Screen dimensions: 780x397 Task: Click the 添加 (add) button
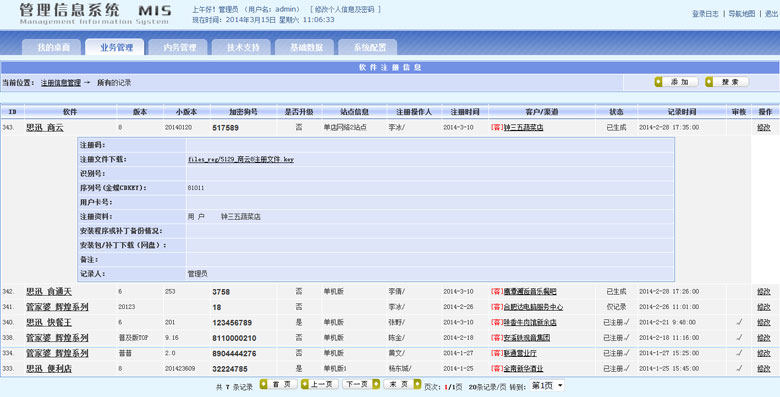point(676,82)
